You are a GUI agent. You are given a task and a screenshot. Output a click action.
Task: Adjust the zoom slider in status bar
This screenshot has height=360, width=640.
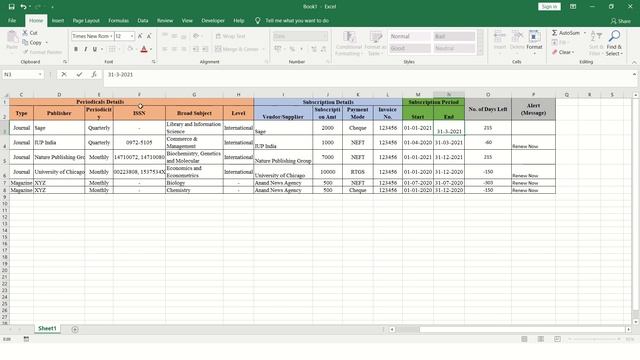click(594, 339)
